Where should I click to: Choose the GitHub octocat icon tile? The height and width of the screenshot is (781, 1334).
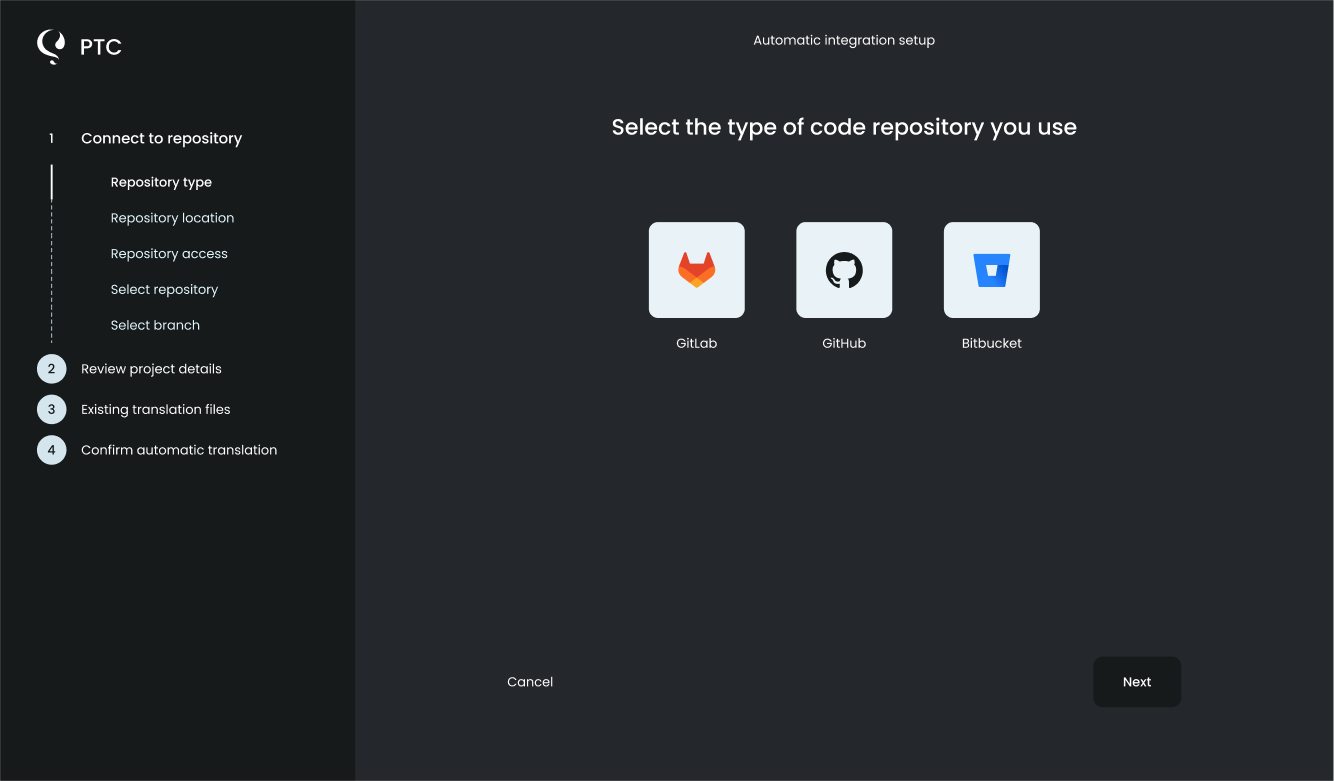point(843,270)
